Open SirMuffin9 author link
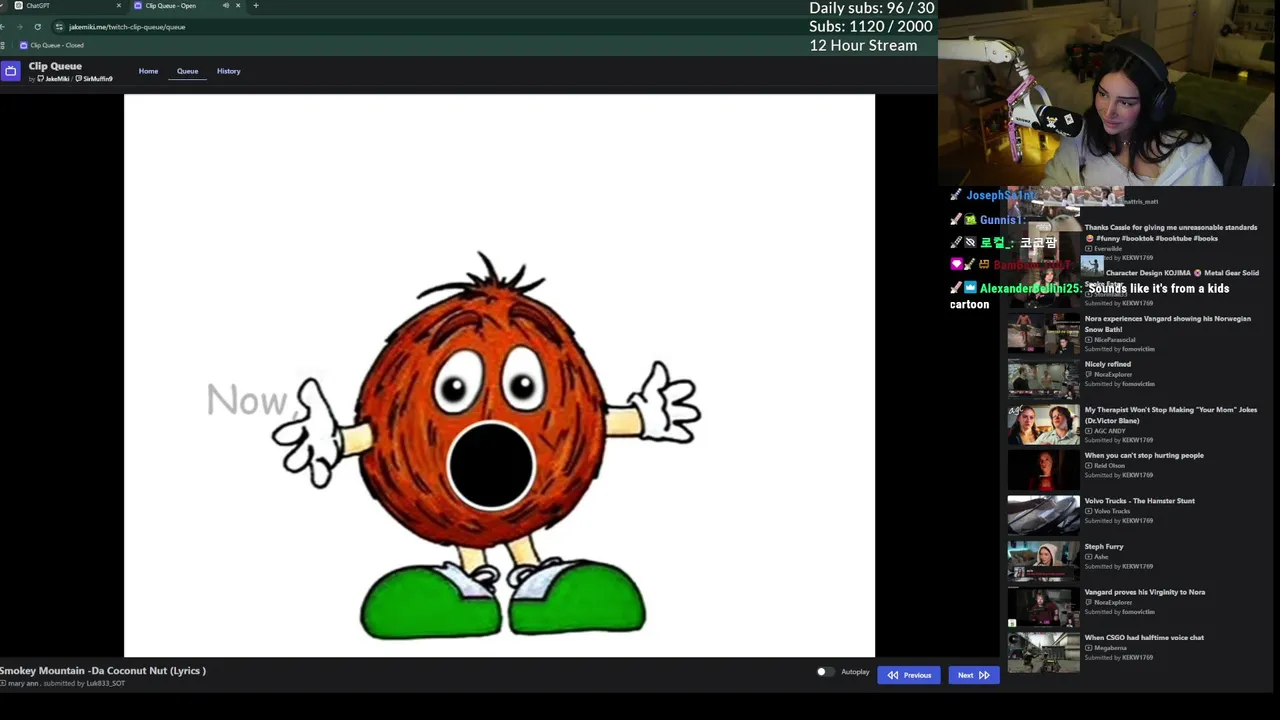Image resolution: width=1280 pixels, height=720 pixels. [94, 79]
